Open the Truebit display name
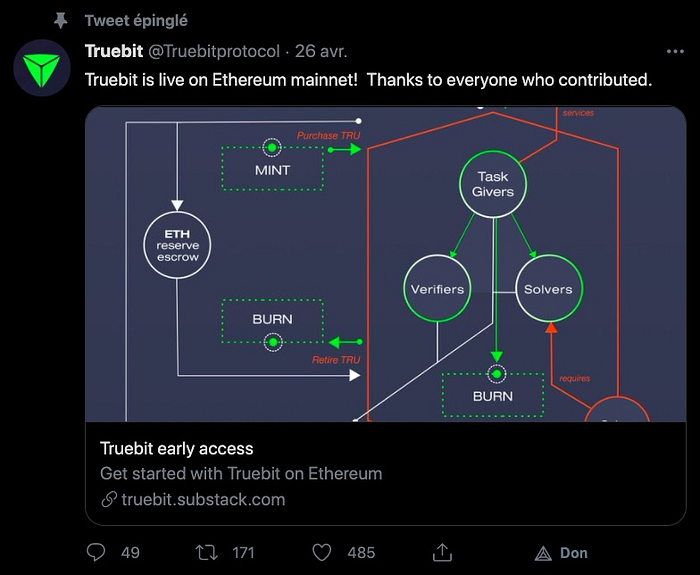This screenshot has height=575, width=700. [x=114, y=51]
